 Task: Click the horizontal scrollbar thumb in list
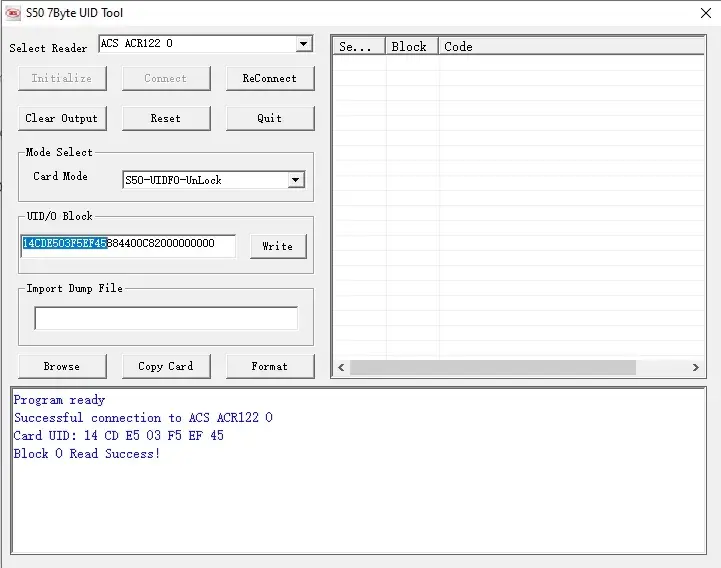492,368
